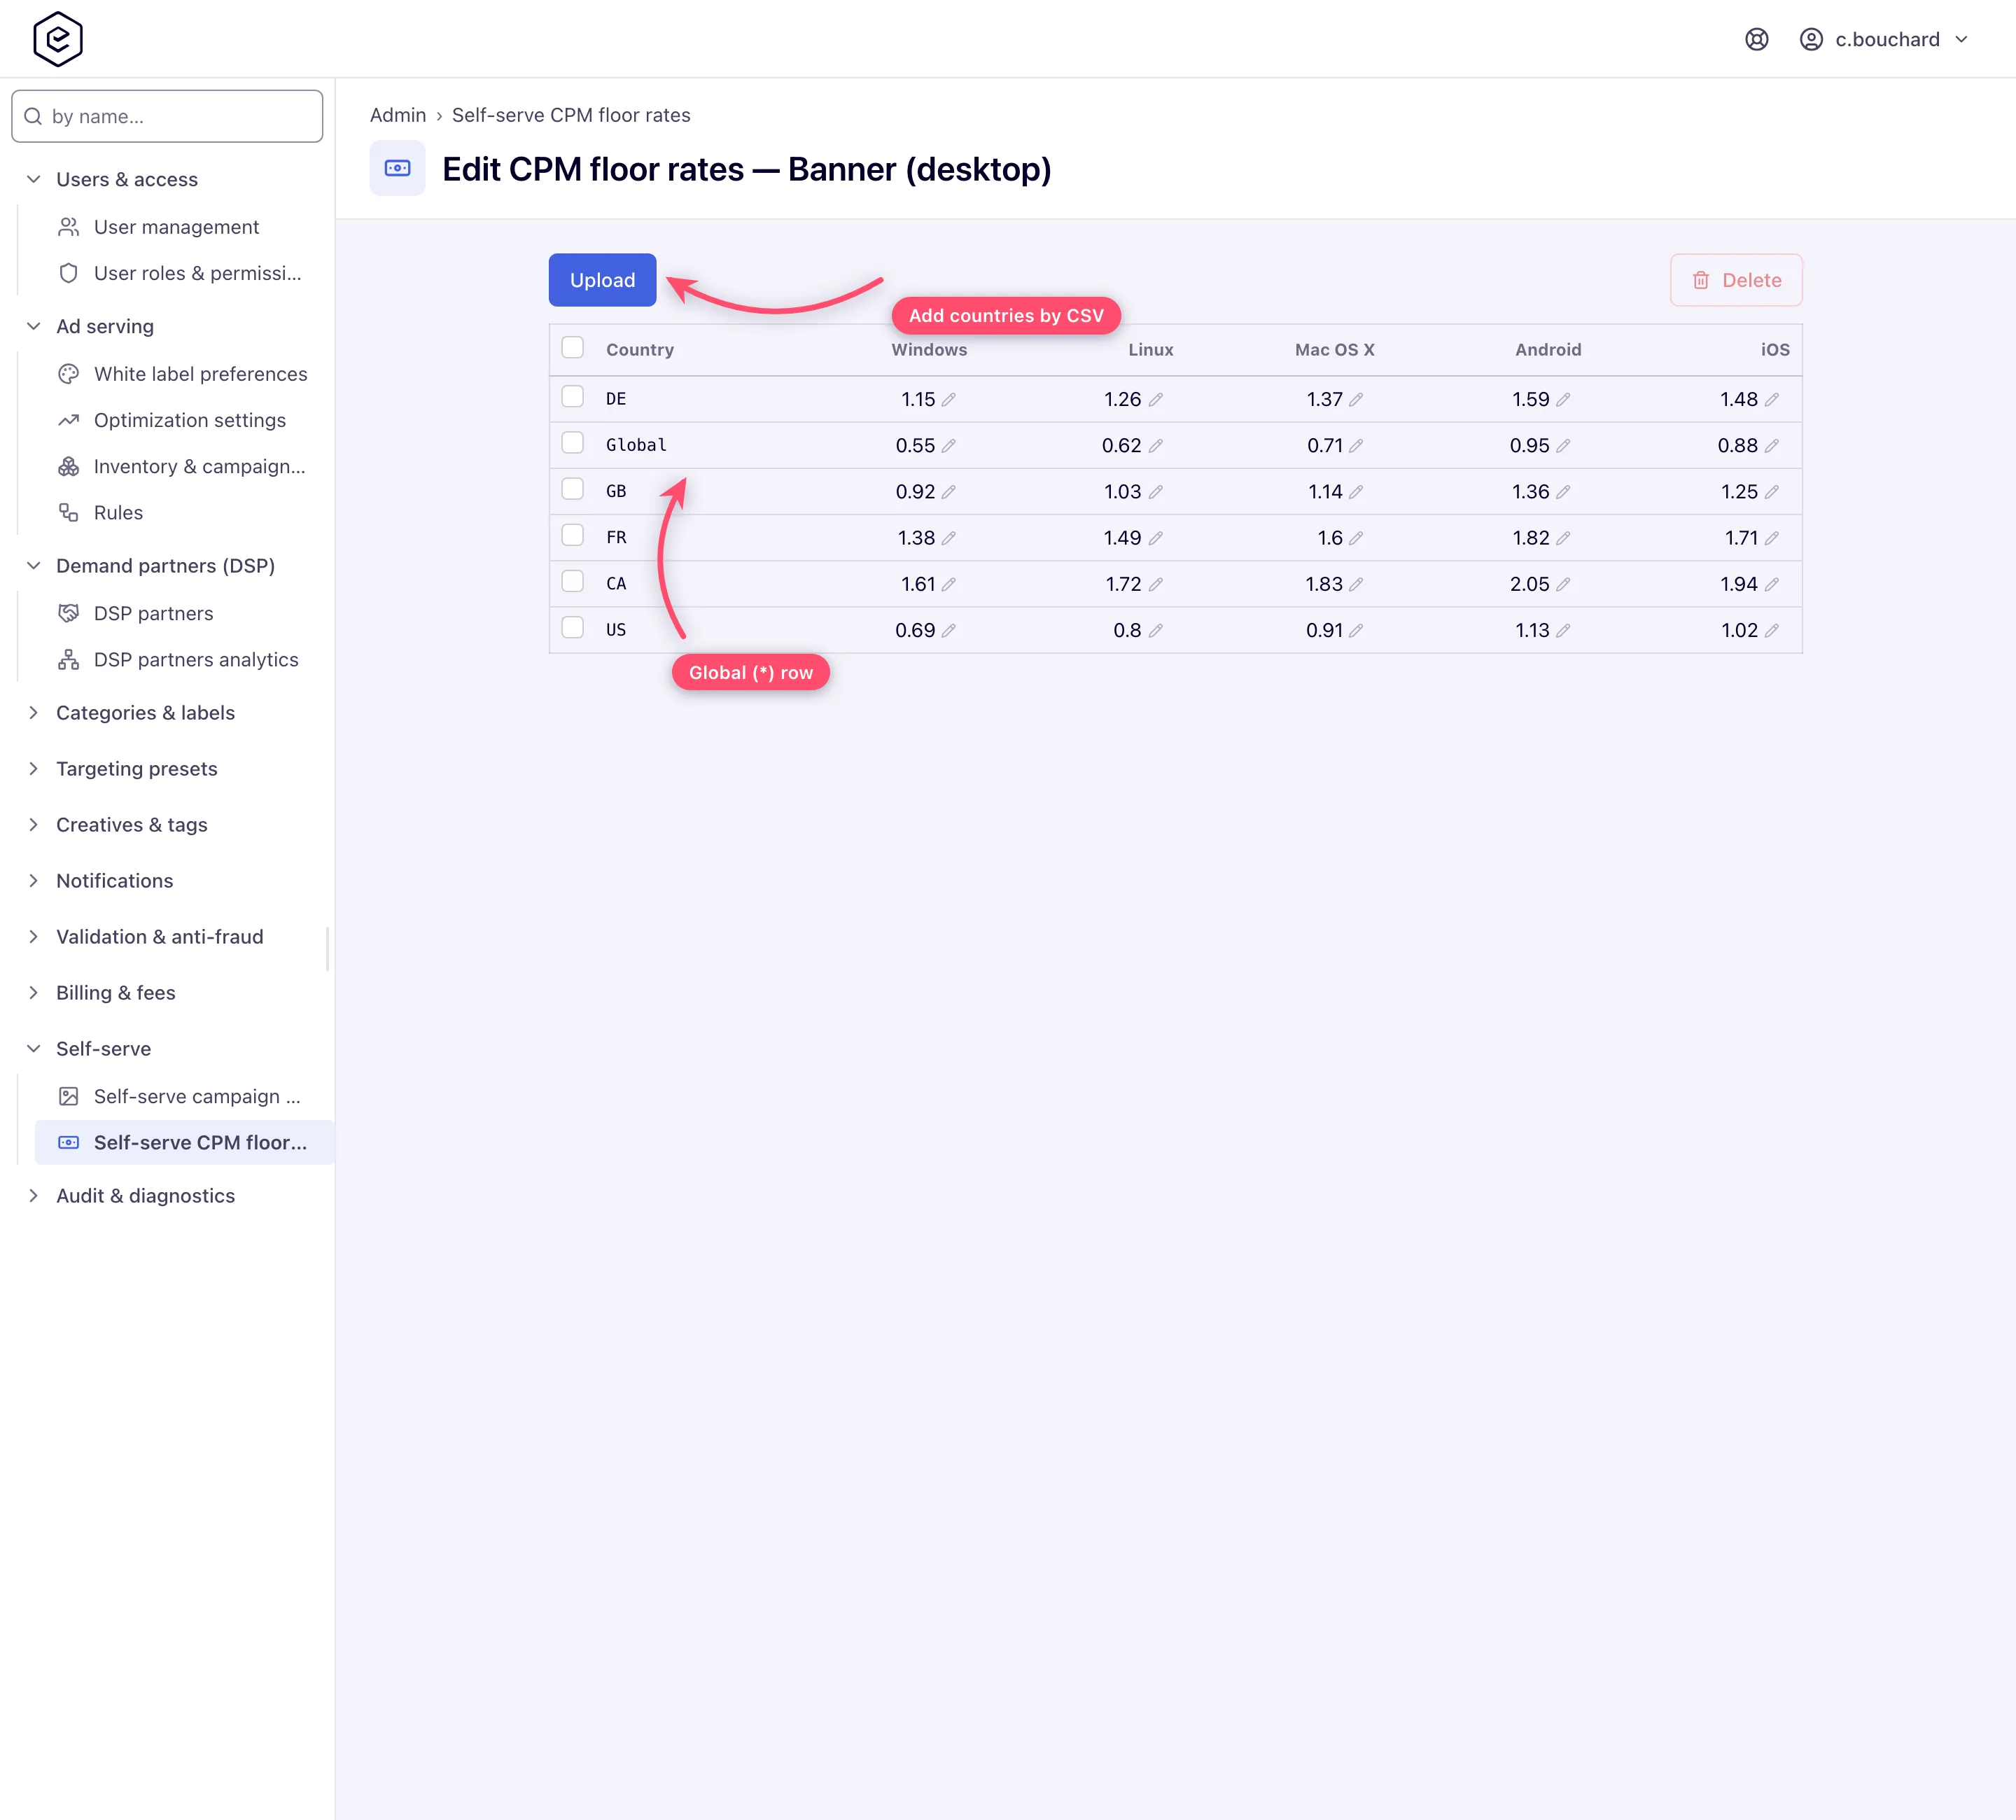The image size is (2016, 1820).
Task: Check the Global row checkbox
Action: (x=572, y=442)
